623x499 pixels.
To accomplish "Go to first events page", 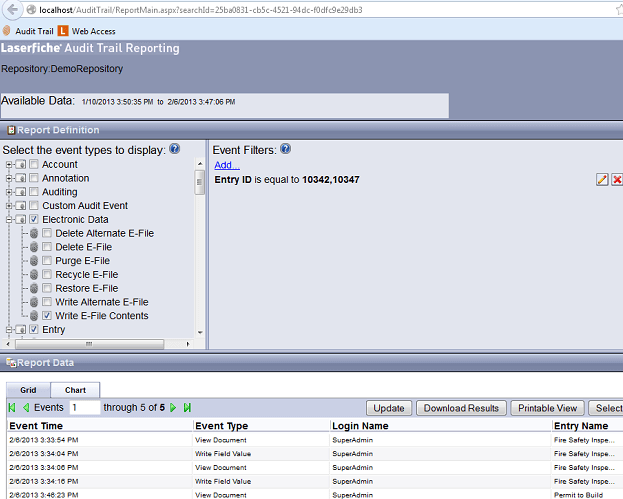I will pos(12,408).
